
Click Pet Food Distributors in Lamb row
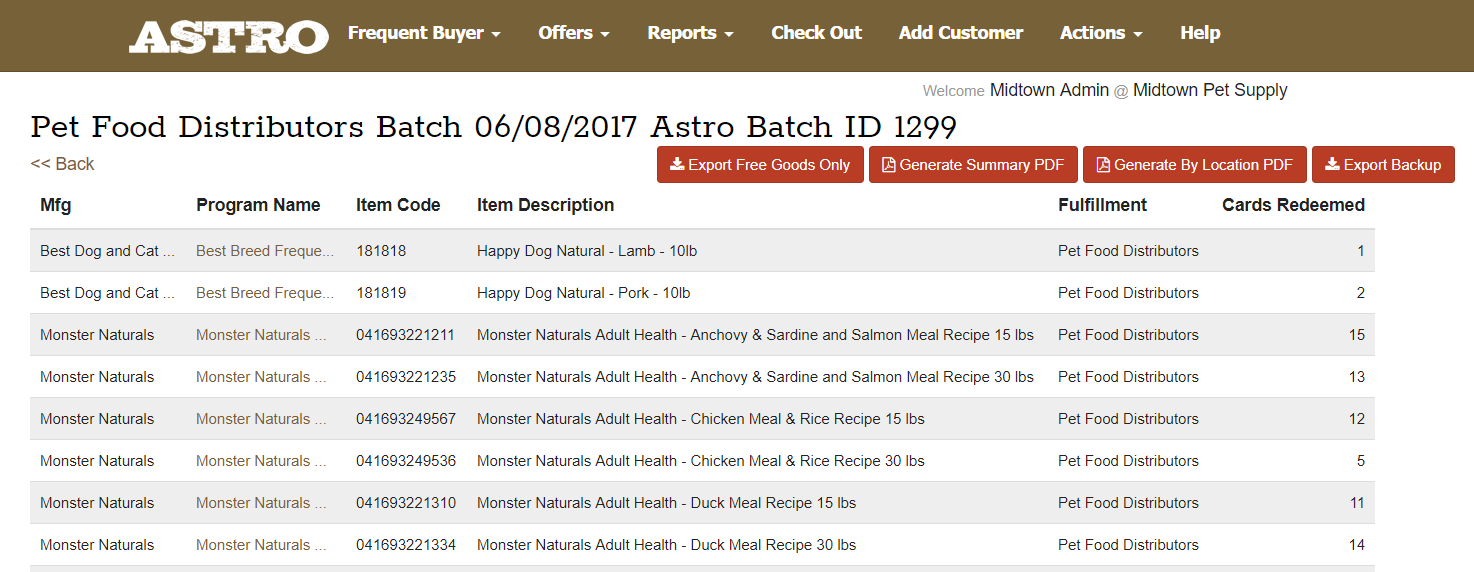pyautogui.click(x=1128, y=251)
